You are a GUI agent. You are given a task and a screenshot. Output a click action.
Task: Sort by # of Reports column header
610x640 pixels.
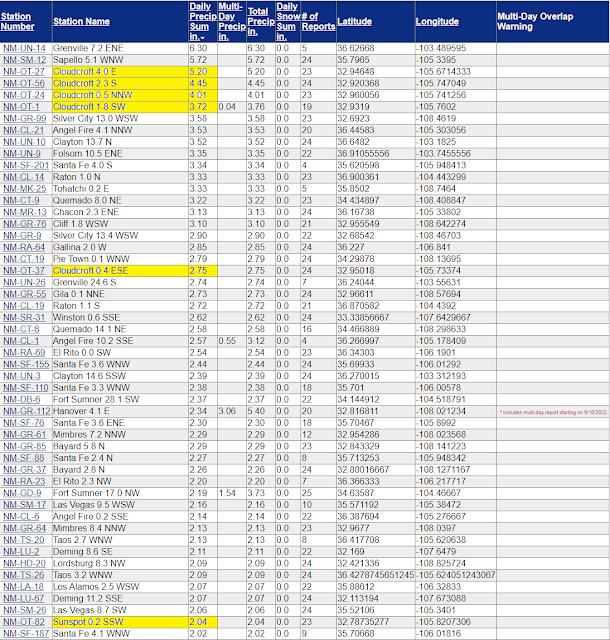pos(318,22)
